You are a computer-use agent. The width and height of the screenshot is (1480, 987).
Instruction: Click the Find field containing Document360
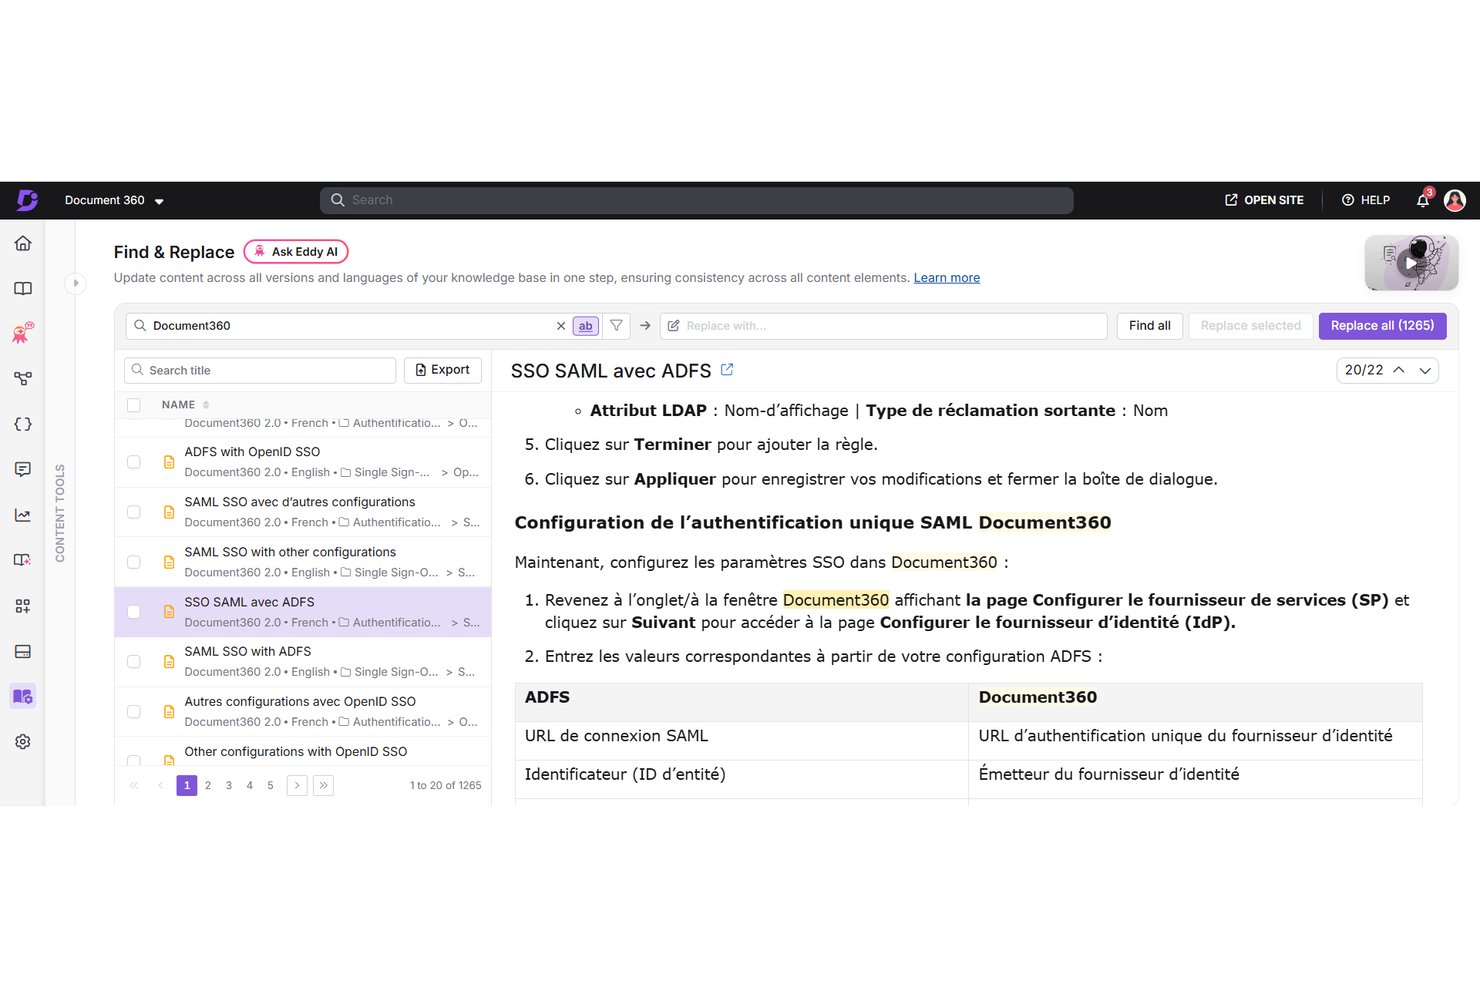click(350, 326)
